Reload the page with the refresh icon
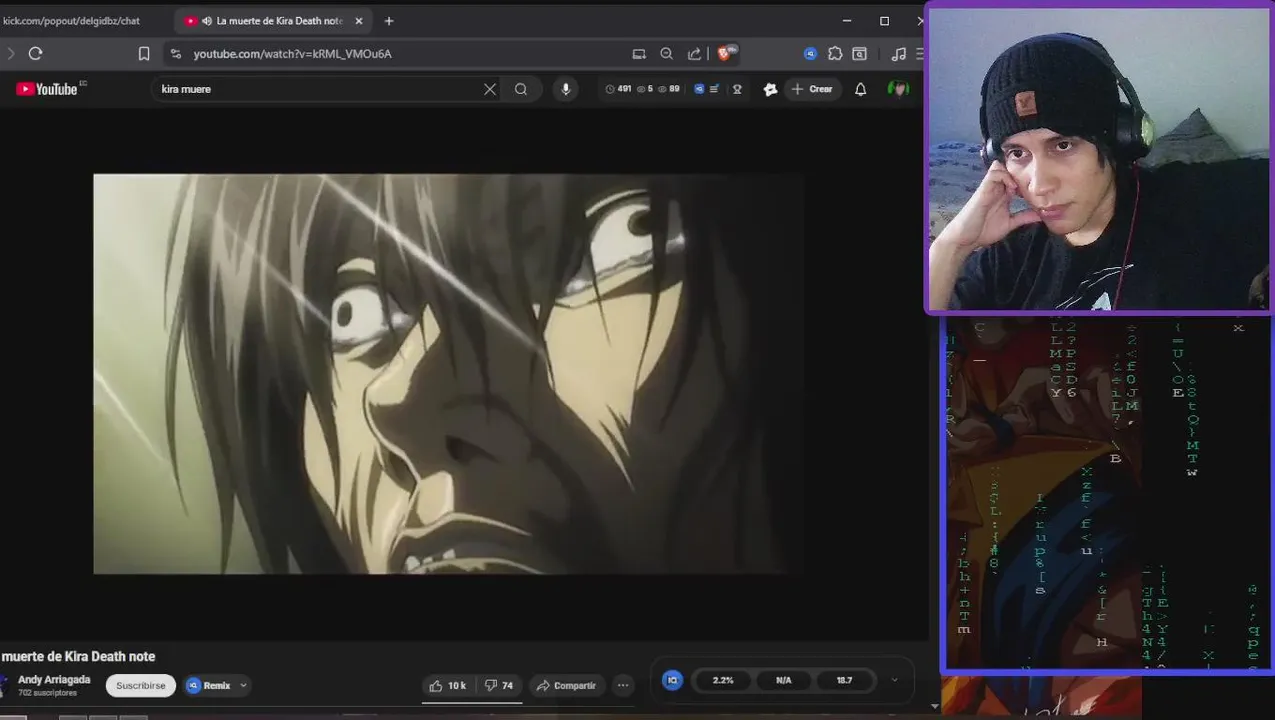The height and width of the screenshot is (720, 1275). point(36,54)
